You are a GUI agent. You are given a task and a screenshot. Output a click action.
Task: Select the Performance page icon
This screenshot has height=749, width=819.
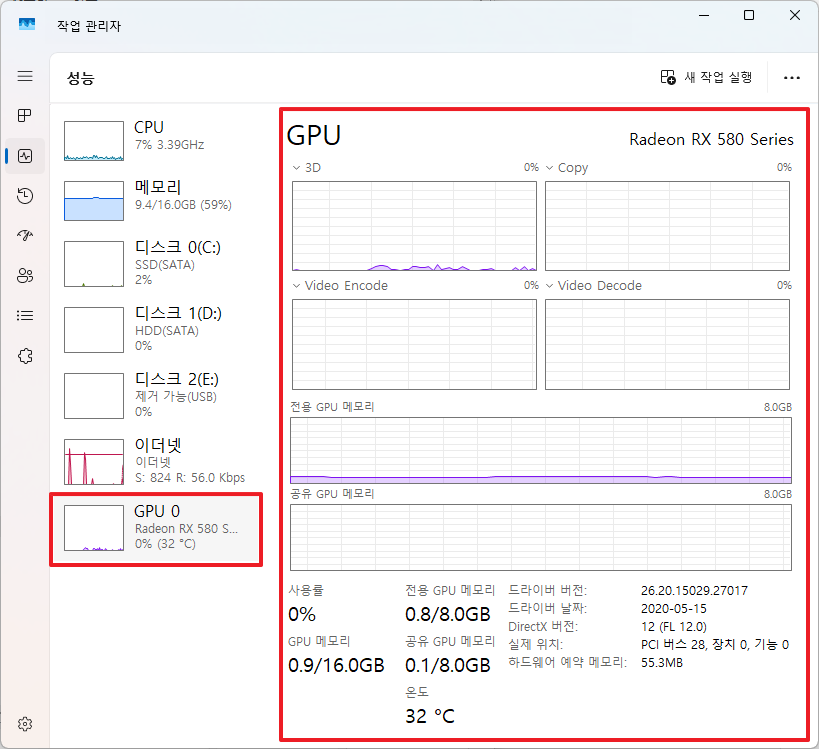pyautogui.click(x=25, y=156)
